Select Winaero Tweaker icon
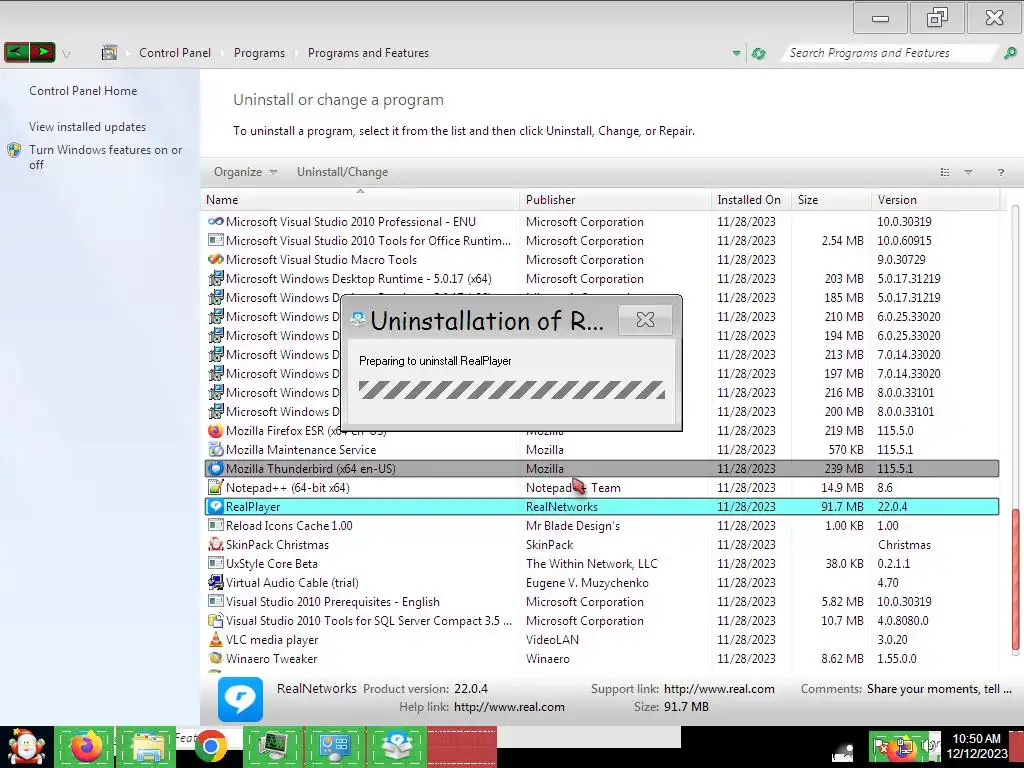 coord(216,658)
